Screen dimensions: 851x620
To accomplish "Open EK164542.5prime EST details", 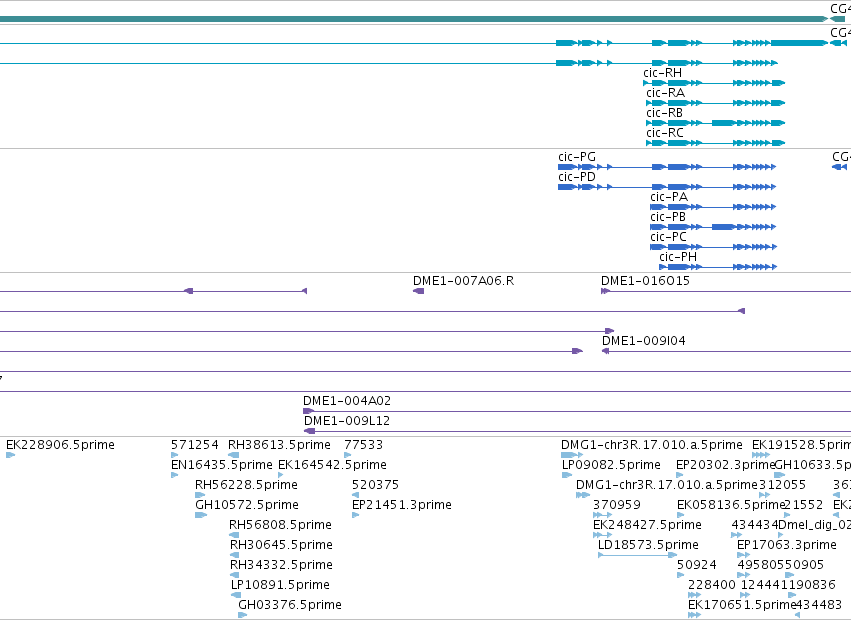I will tap(332, 465).
